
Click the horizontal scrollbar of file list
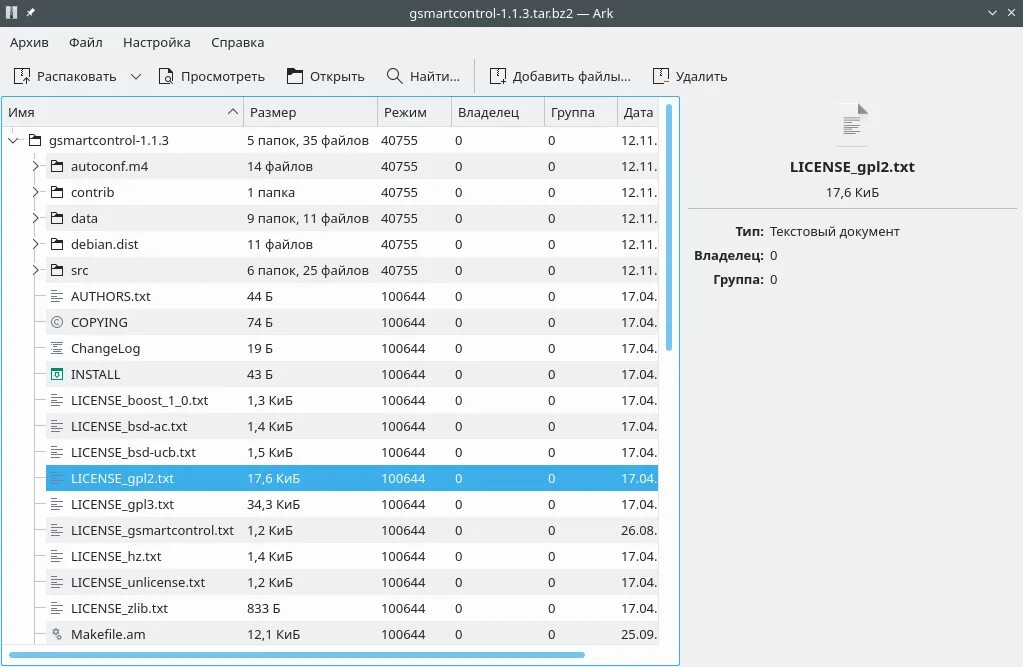[297, 655]
